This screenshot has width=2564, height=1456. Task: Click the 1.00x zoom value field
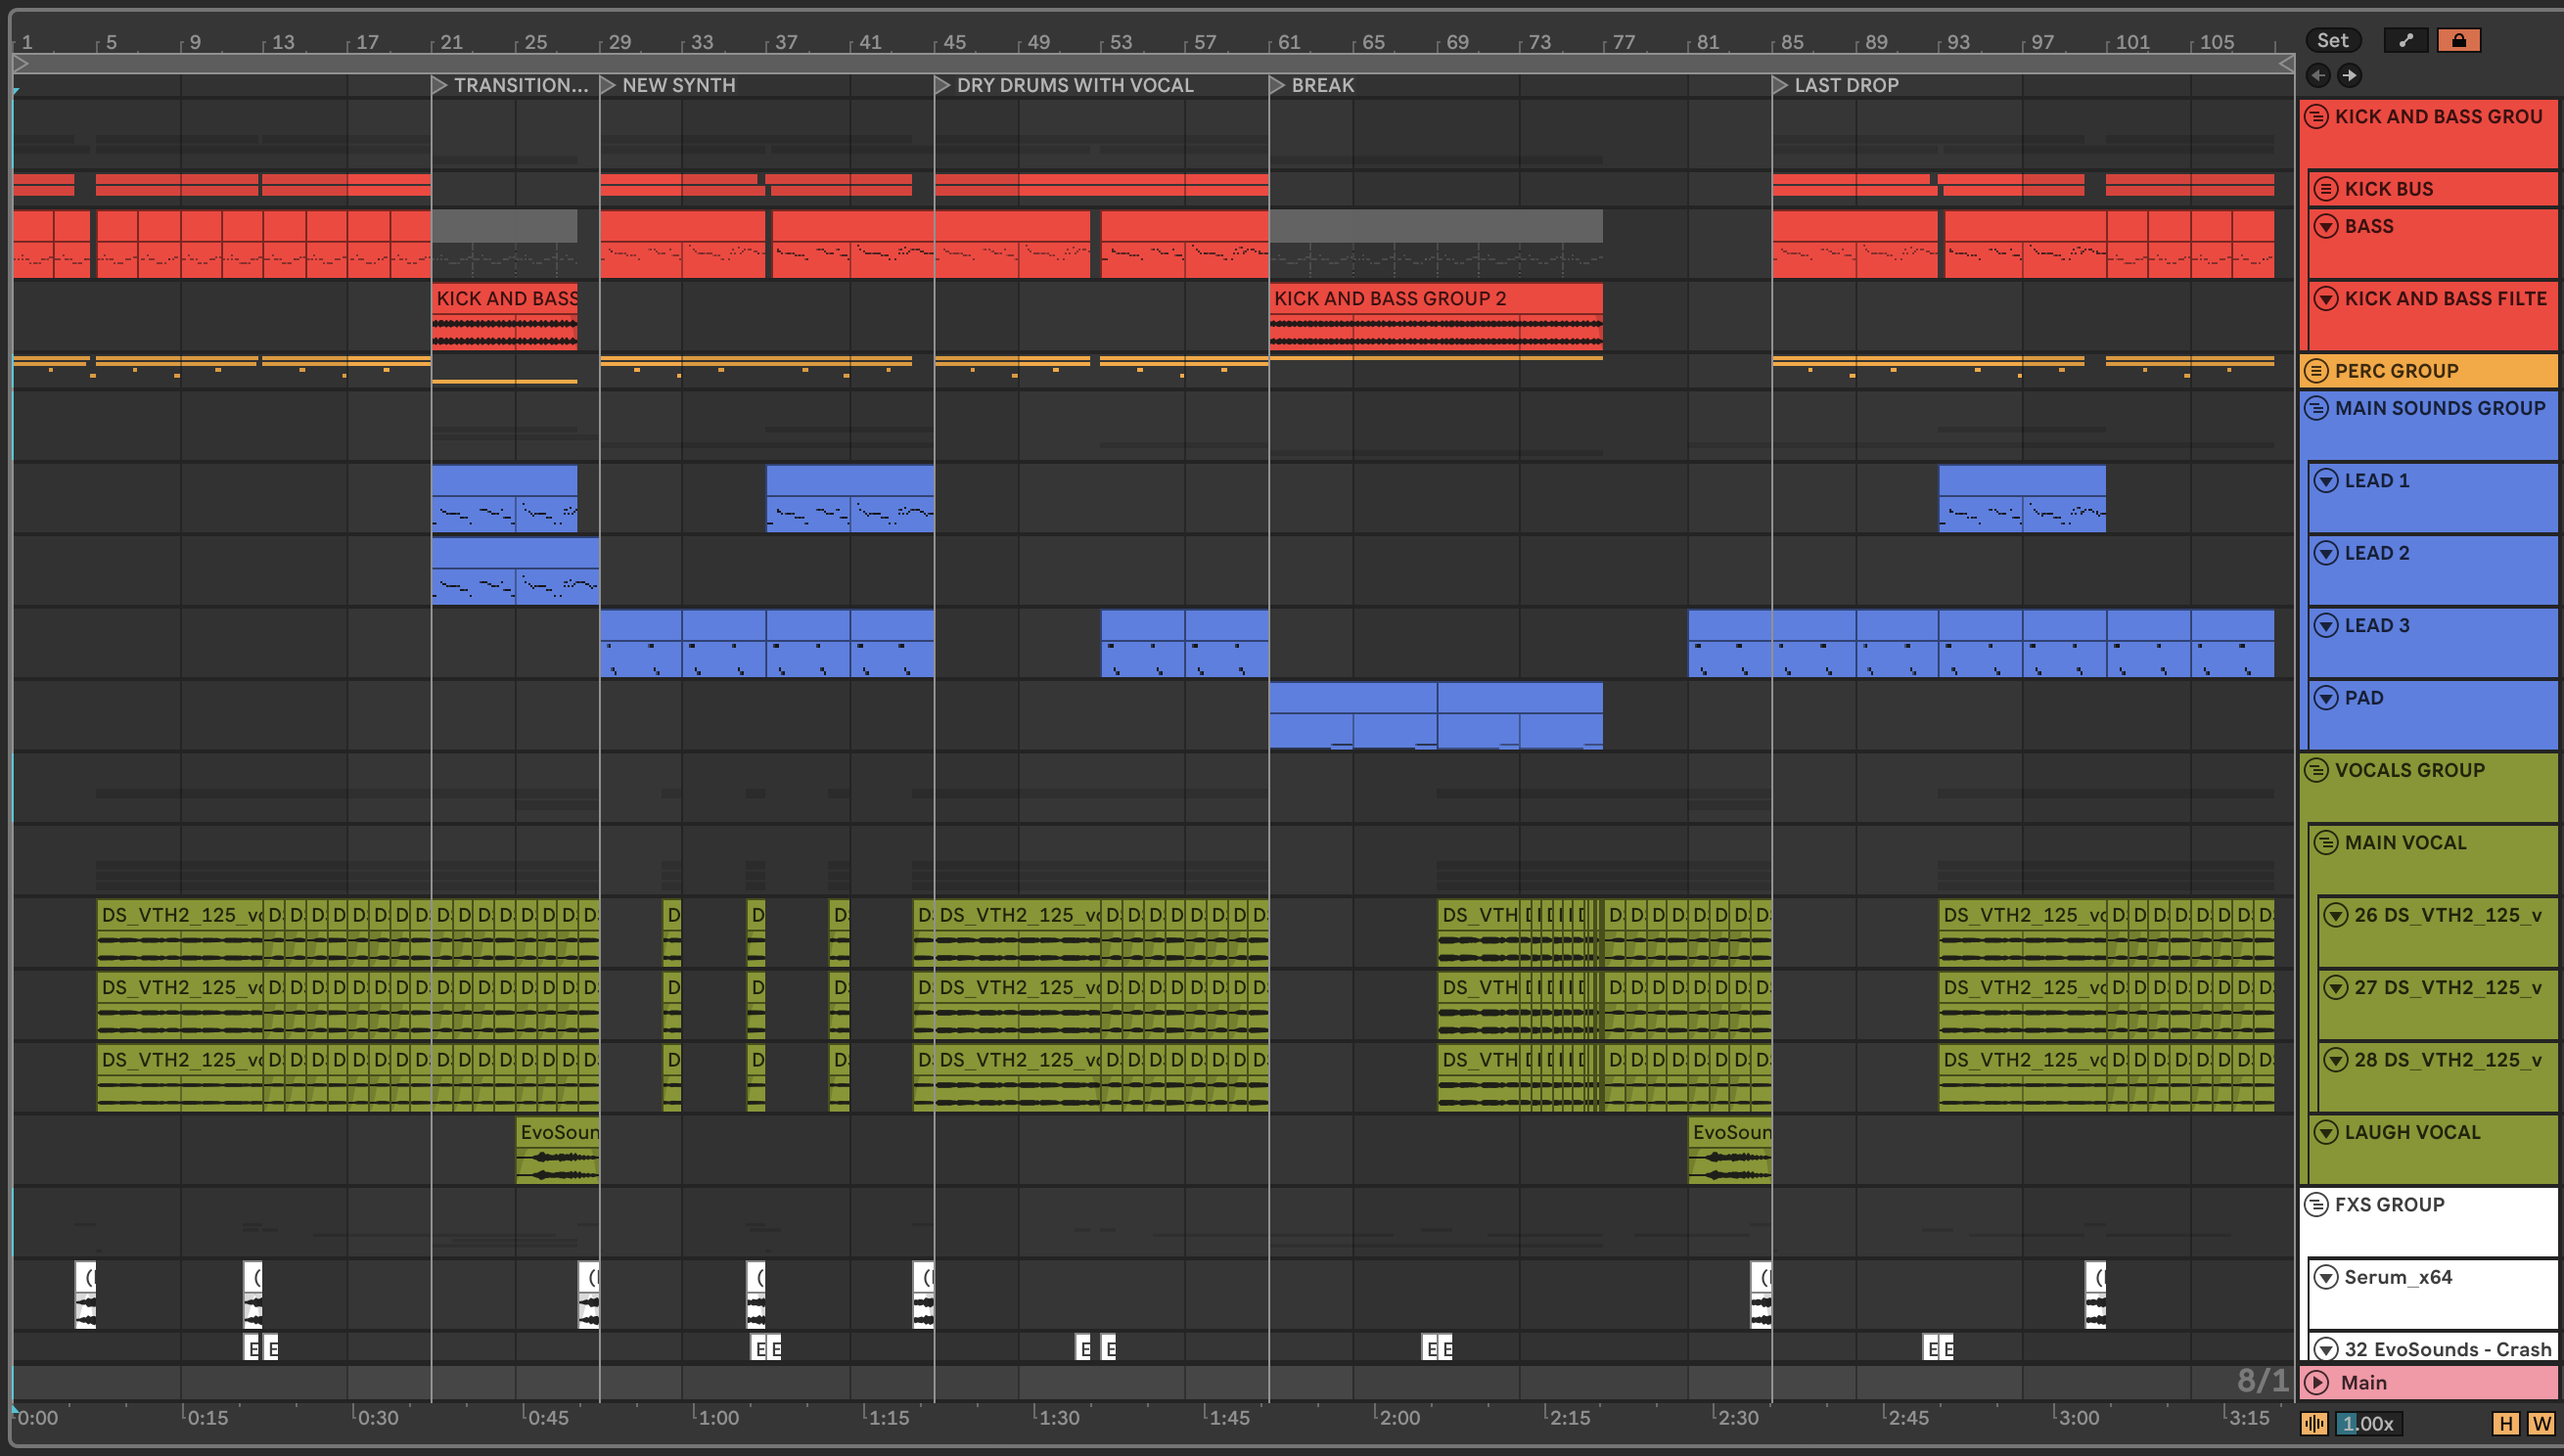click(2366, 1423)
